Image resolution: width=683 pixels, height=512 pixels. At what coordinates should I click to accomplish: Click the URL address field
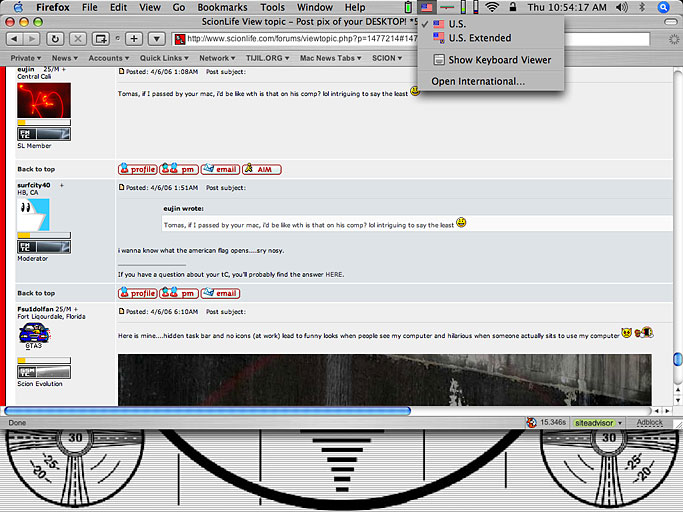pyautogui.click(x=300, y=39)
